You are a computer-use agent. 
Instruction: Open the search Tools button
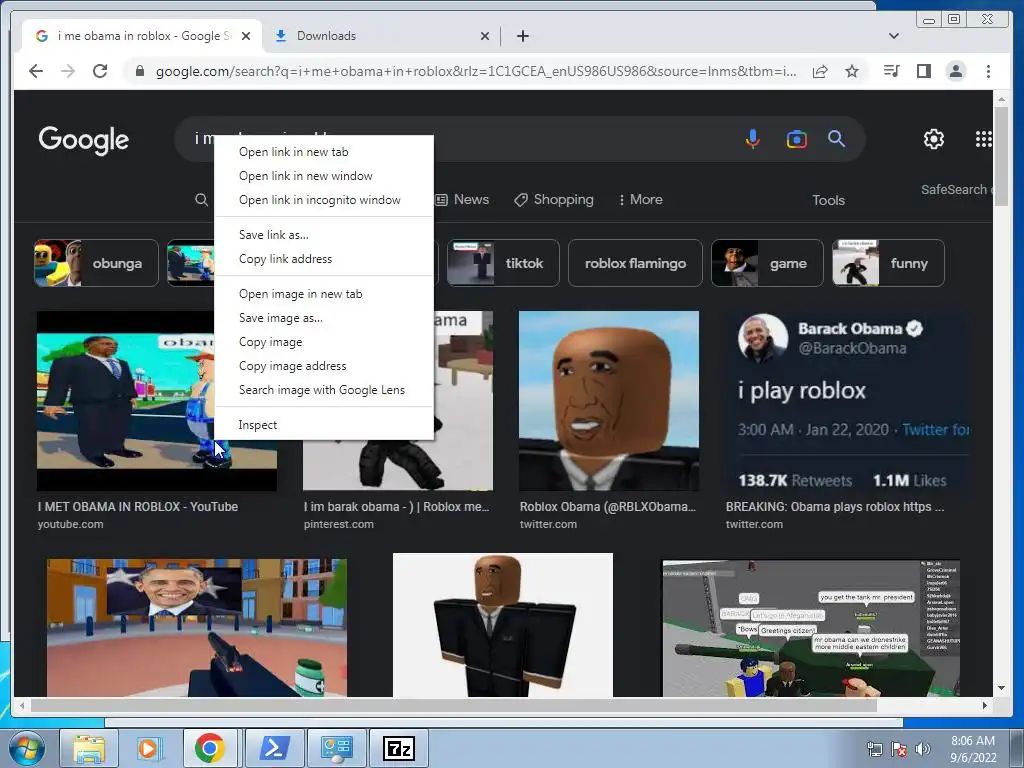[x=828, y=200]
